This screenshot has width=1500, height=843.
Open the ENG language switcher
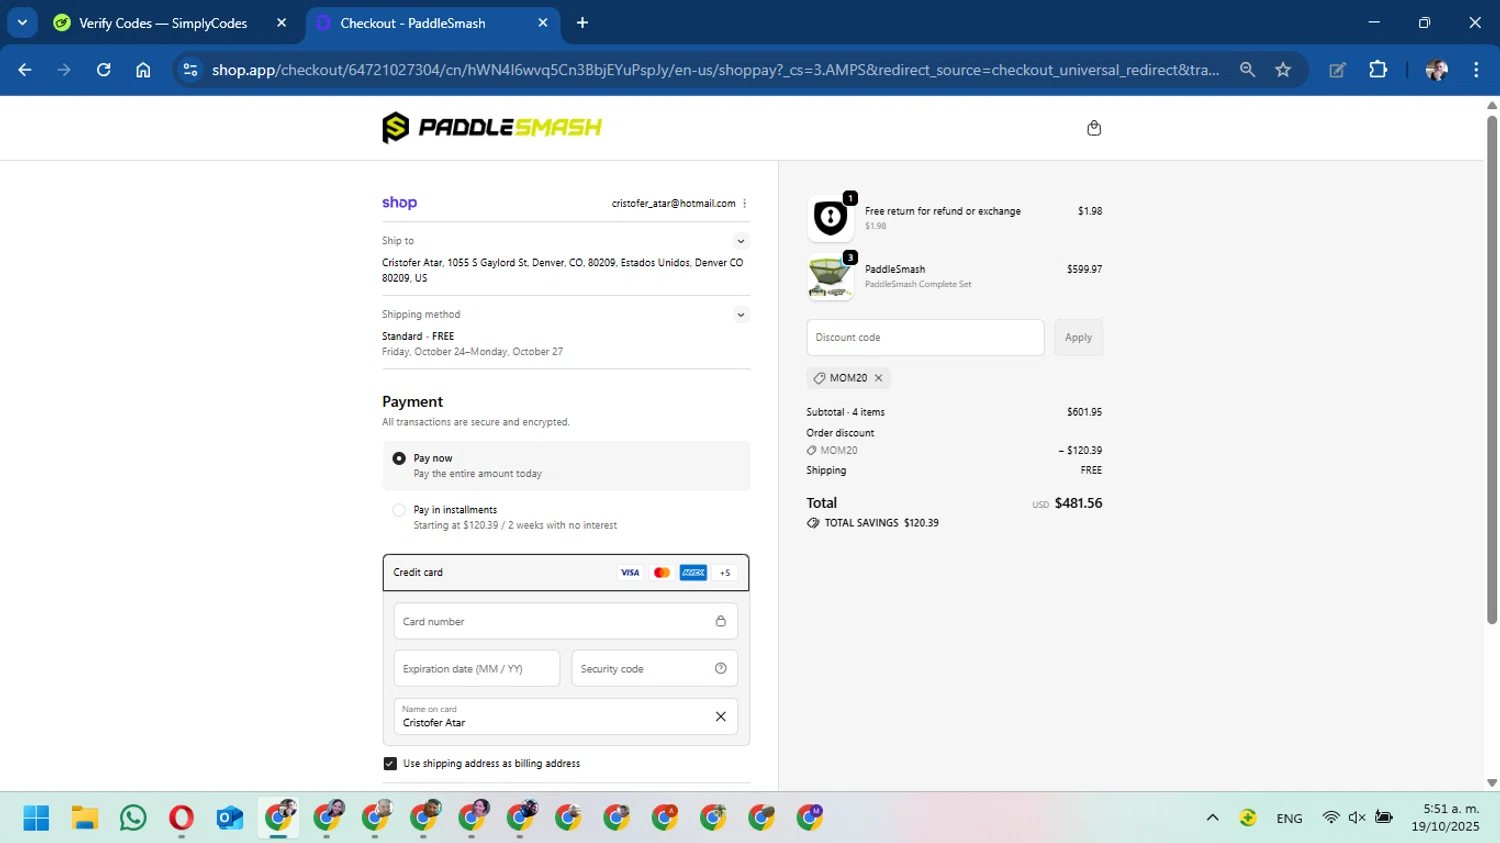tap(1289, 818)
